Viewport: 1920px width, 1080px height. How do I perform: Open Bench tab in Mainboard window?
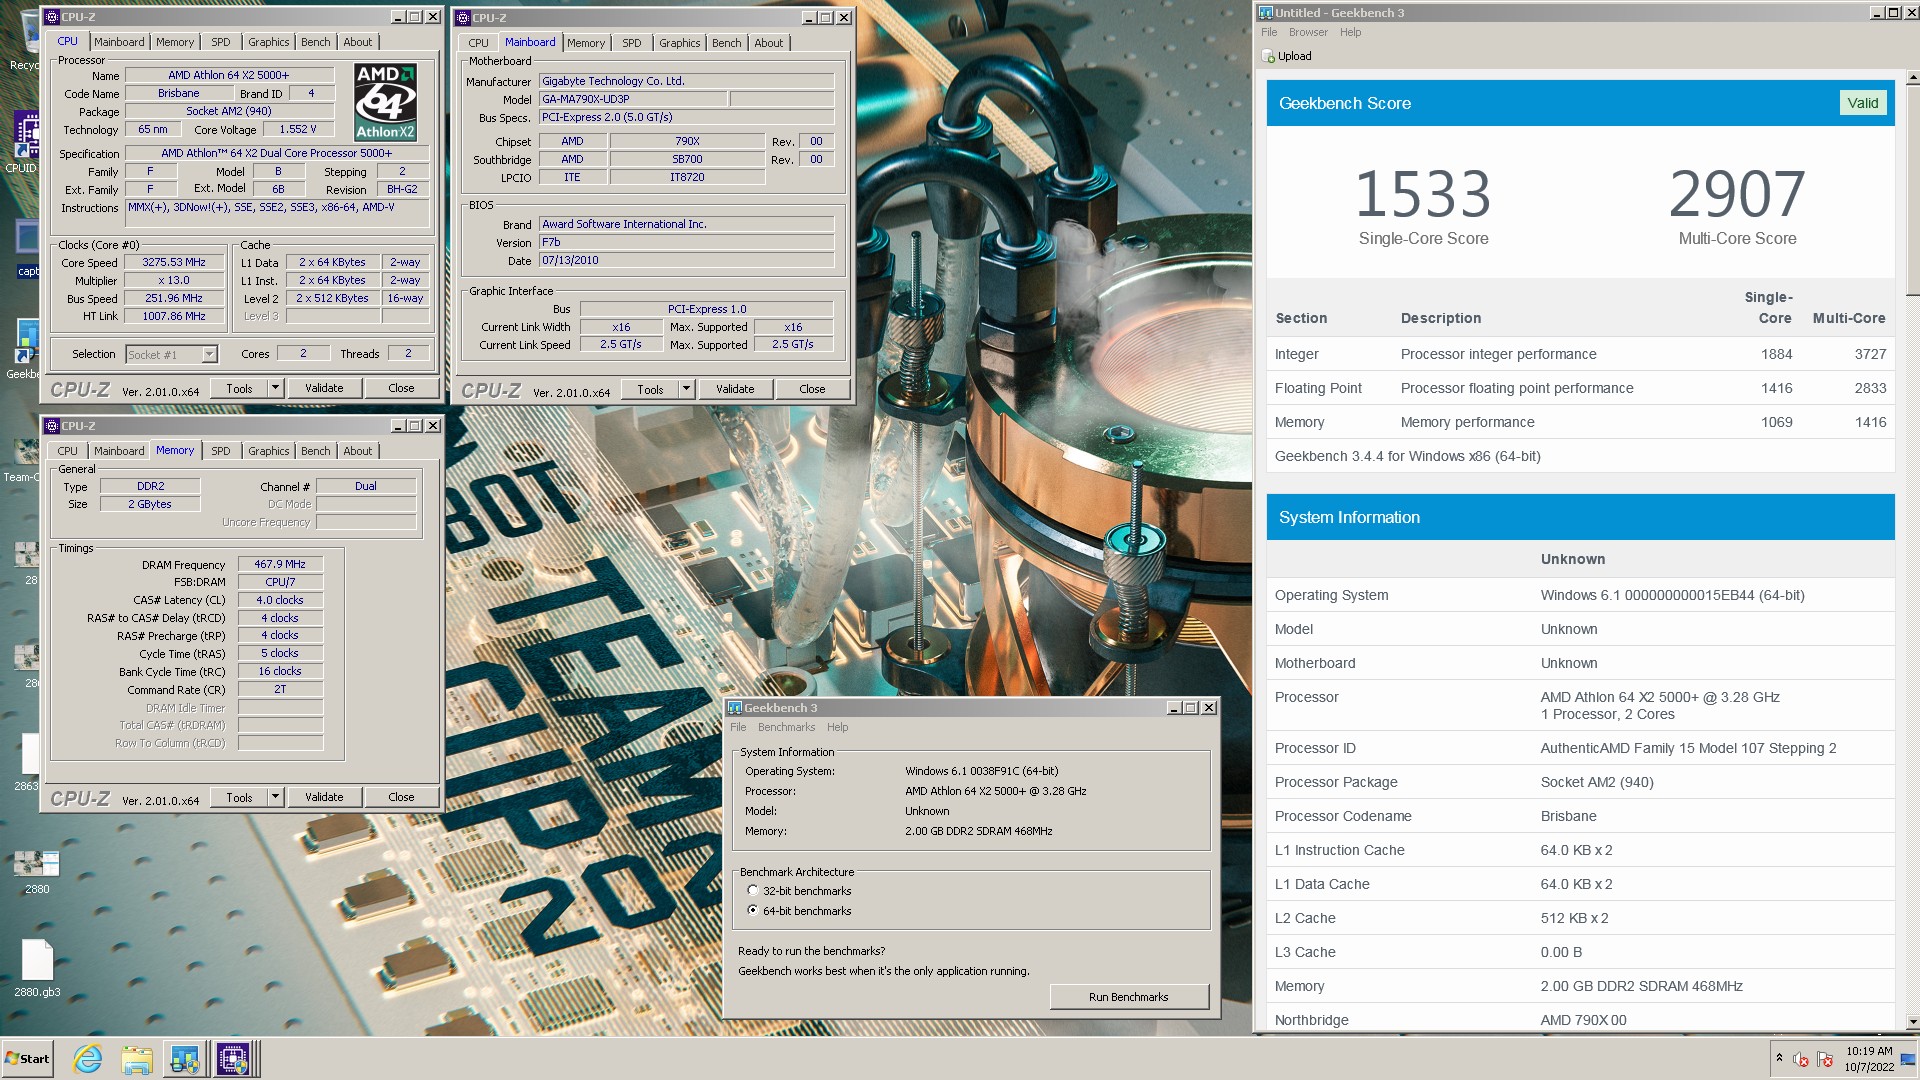[727, 43]
